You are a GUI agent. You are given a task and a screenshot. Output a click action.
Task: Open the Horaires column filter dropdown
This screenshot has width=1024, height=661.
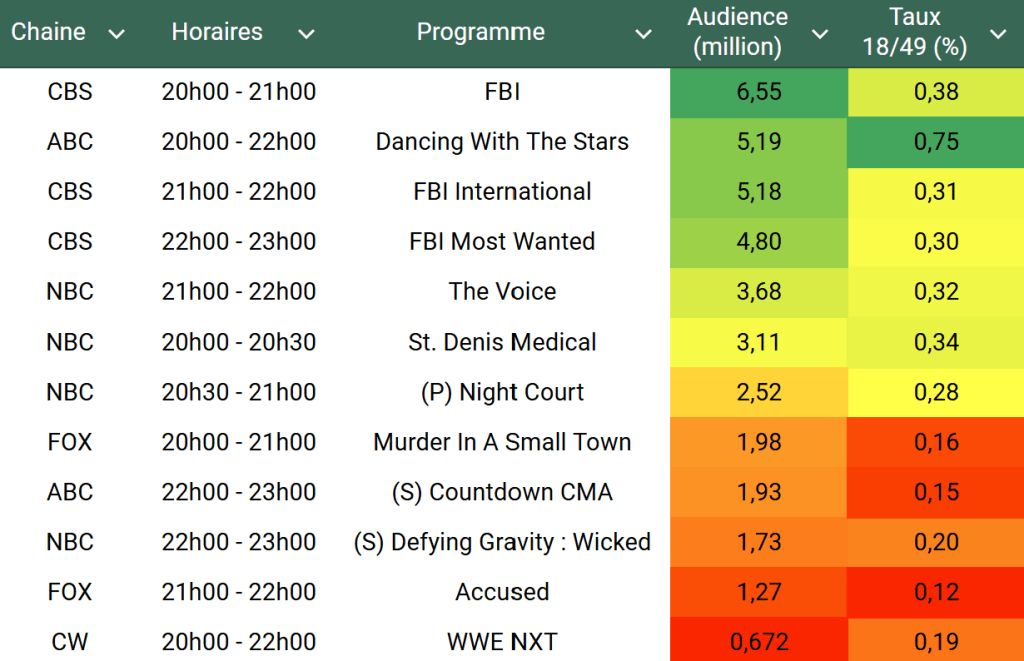pyautogui.click(x=306, y=34)
